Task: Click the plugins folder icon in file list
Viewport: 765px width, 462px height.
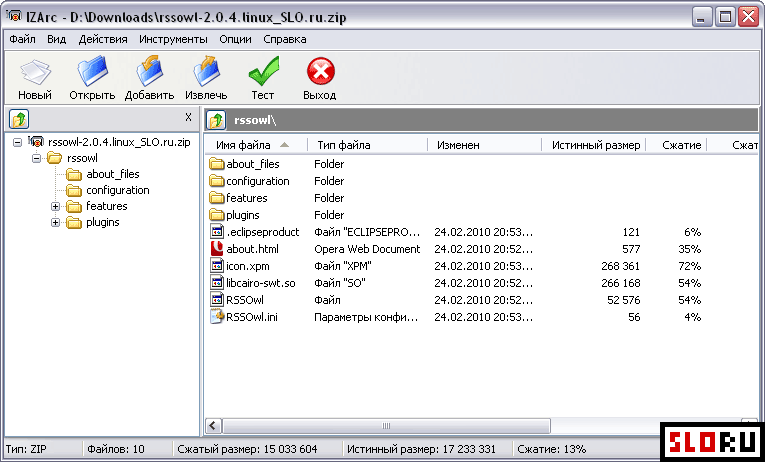Action: [x=217, y=215]
